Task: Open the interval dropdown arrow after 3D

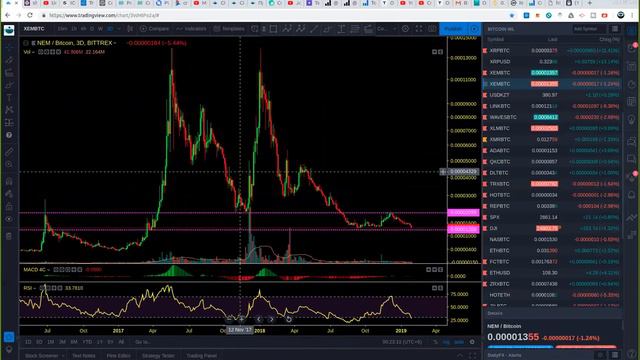Action: [x=119, y=29]
